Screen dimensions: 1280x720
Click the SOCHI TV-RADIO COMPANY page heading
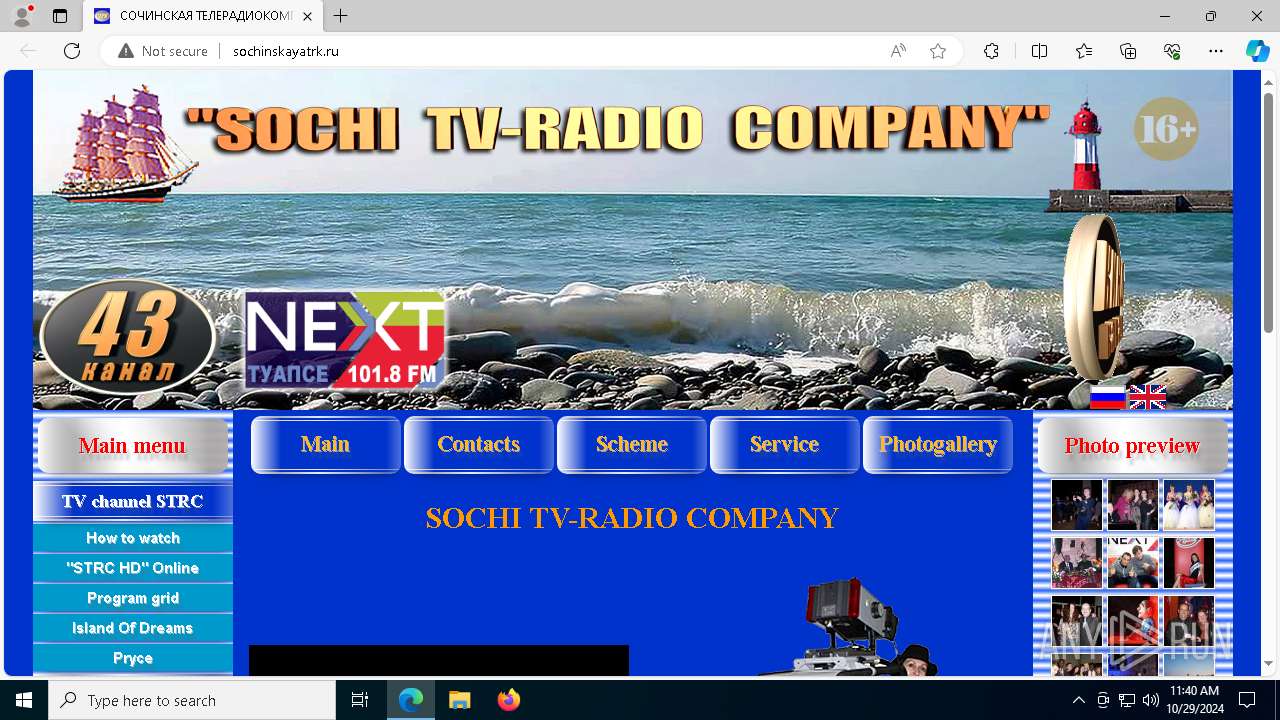[x=632, y=518]
